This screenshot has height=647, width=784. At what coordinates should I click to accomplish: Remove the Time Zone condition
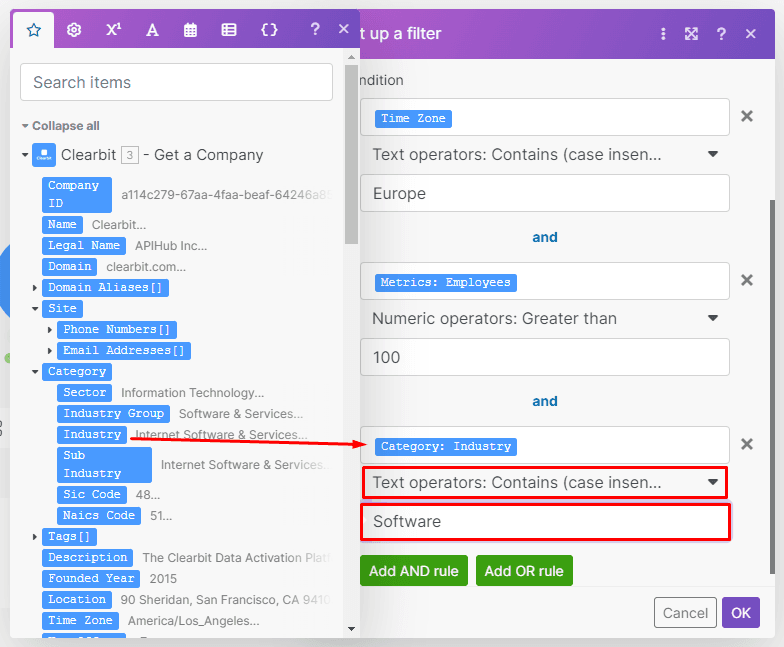(x=746, y=116)
